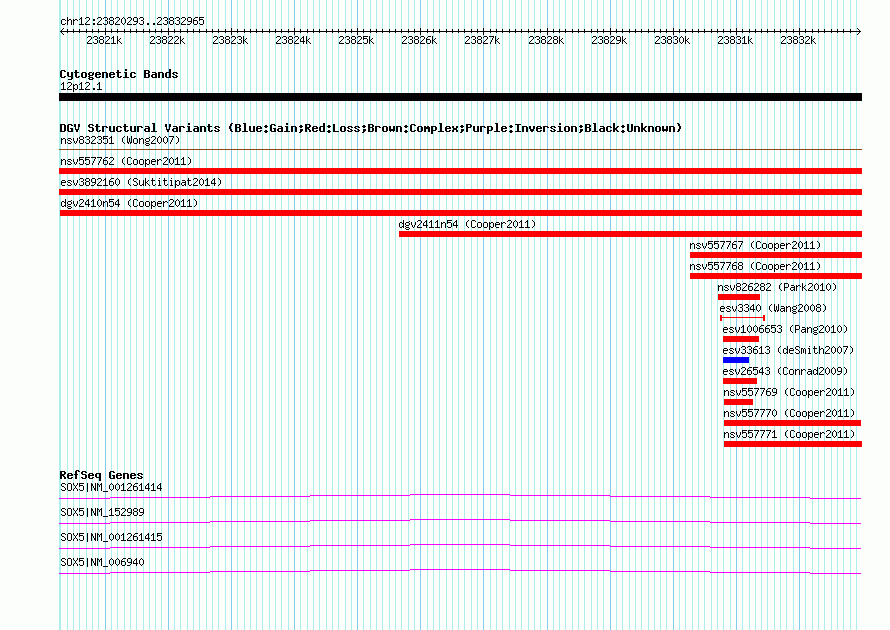Open variant esv26543 (Conrad2009)
Viewport: 890px width, 630px height.
(x=785, y=371)
